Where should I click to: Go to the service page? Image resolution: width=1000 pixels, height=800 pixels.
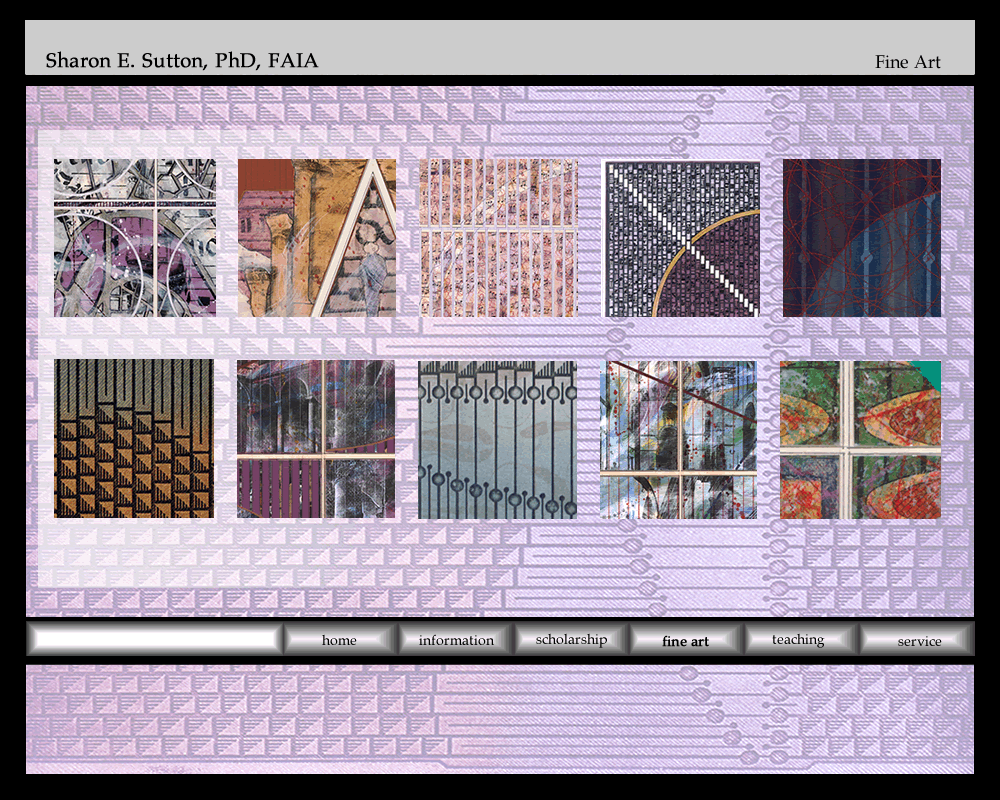coord(918,640)
